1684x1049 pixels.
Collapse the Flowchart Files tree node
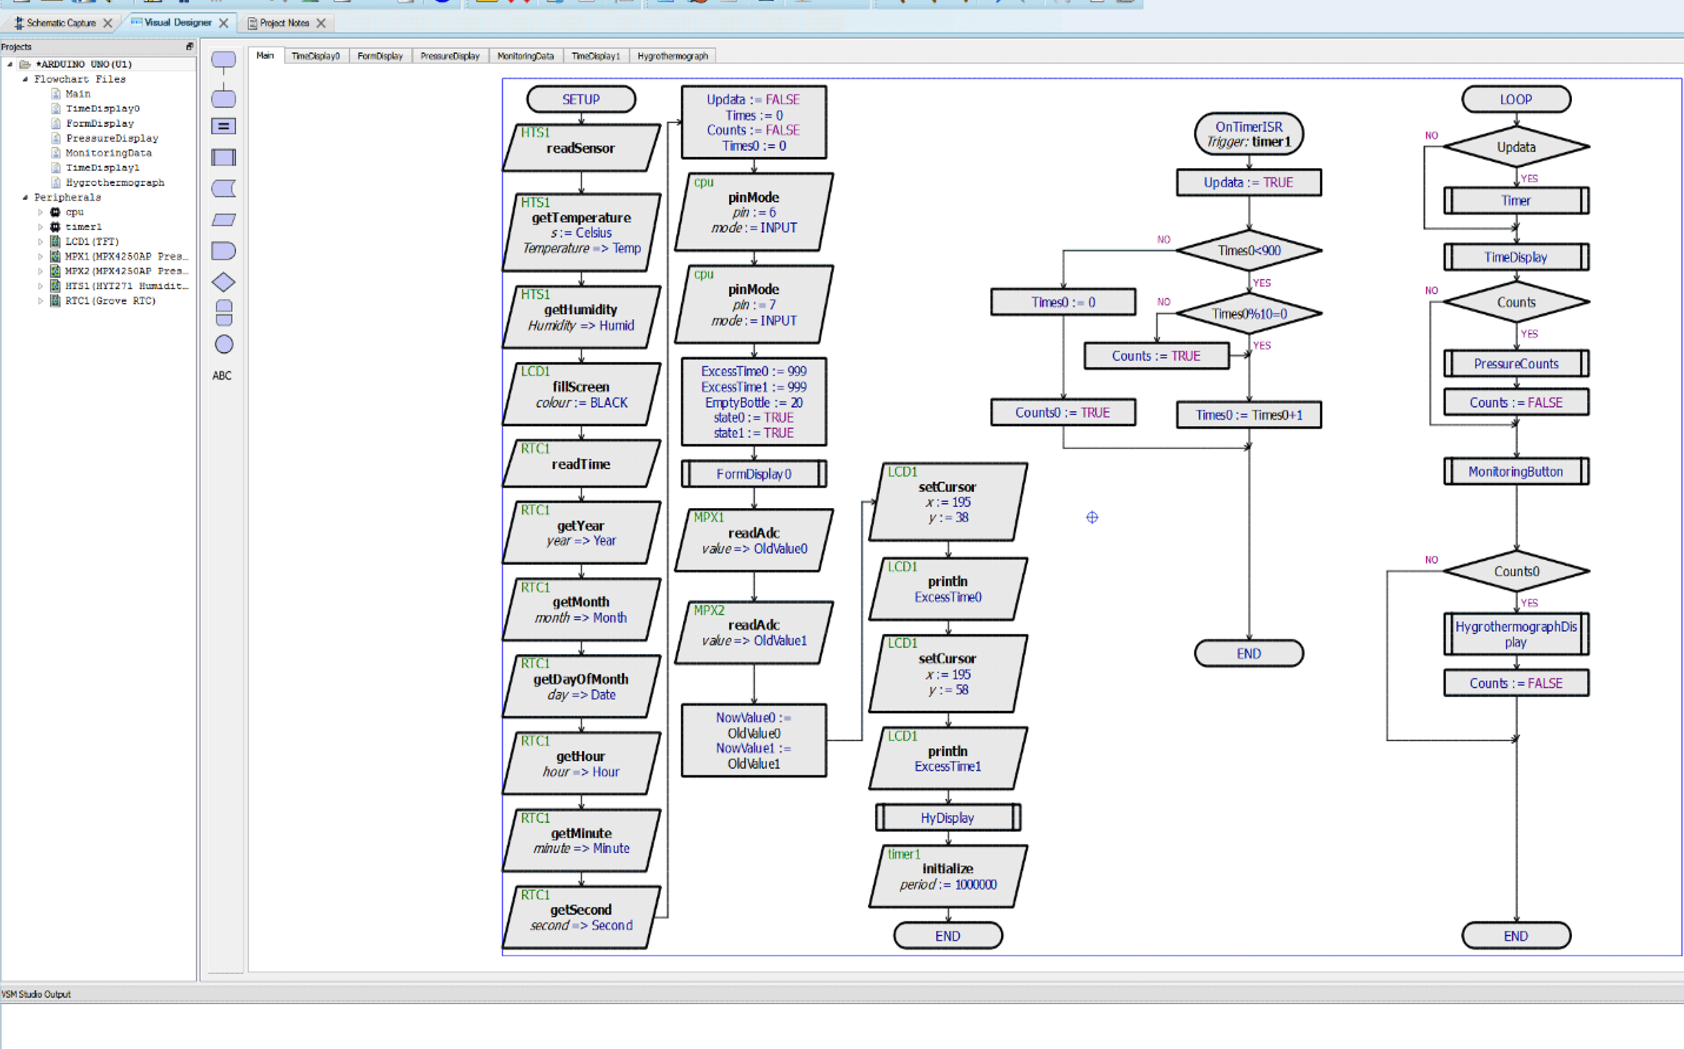pos(25,79)
